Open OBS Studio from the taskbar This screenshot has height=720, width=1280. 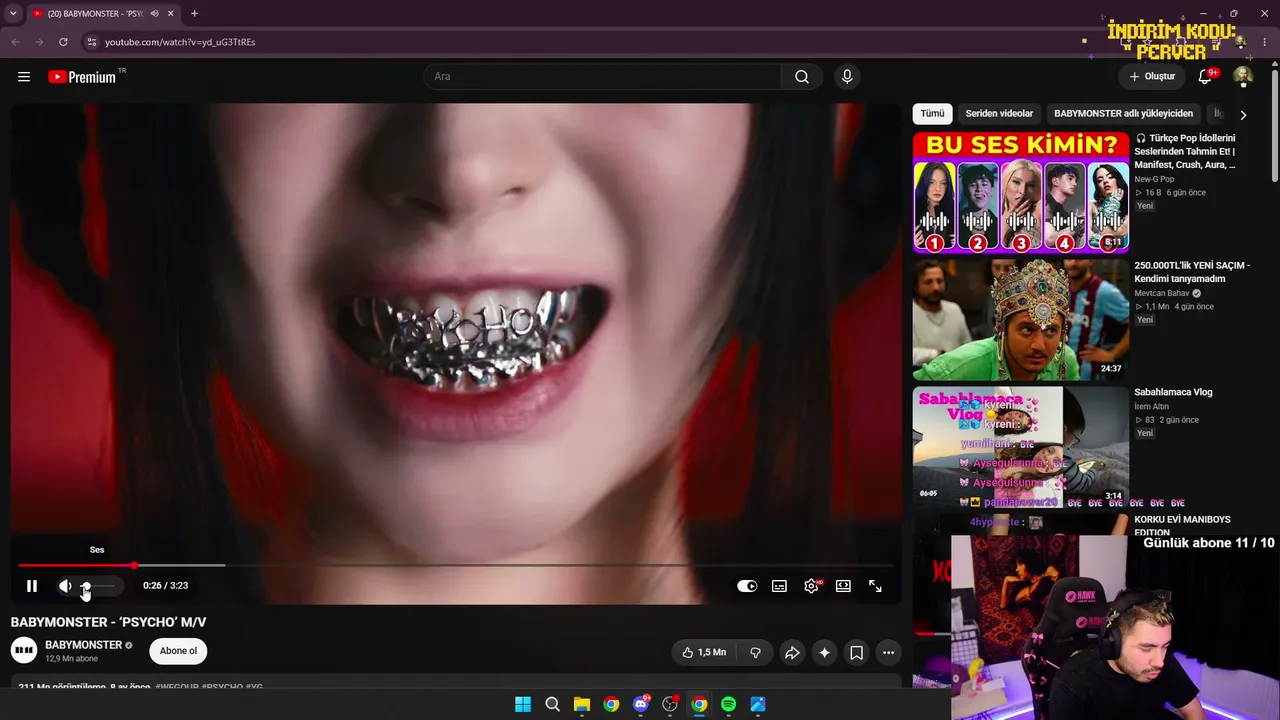click(670, 705)
